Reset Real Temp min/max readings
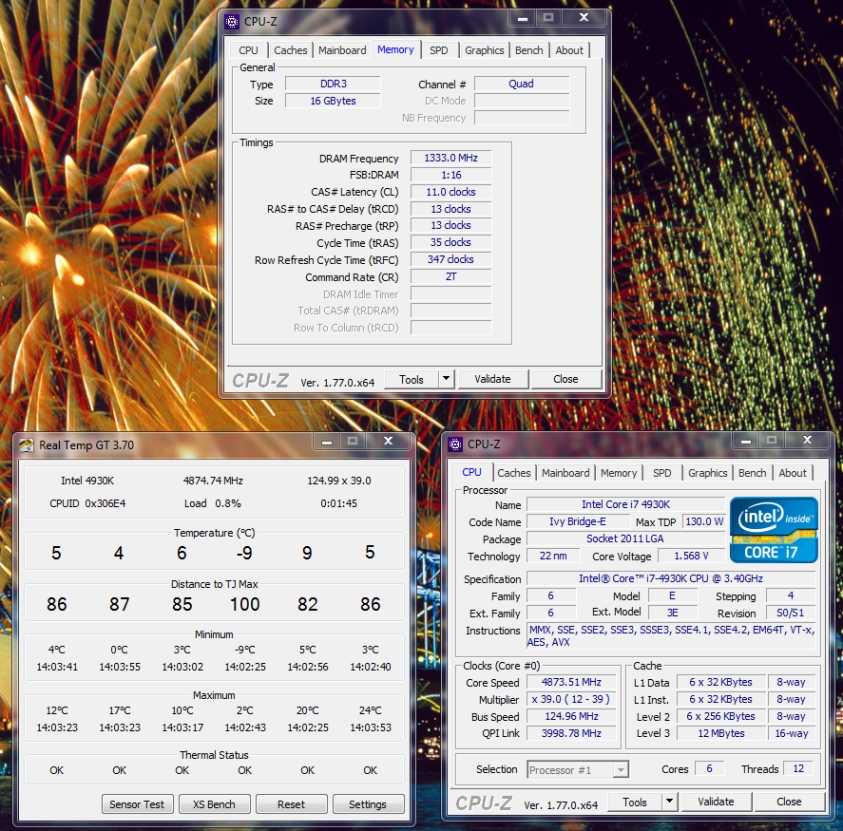 click(291, 804)
